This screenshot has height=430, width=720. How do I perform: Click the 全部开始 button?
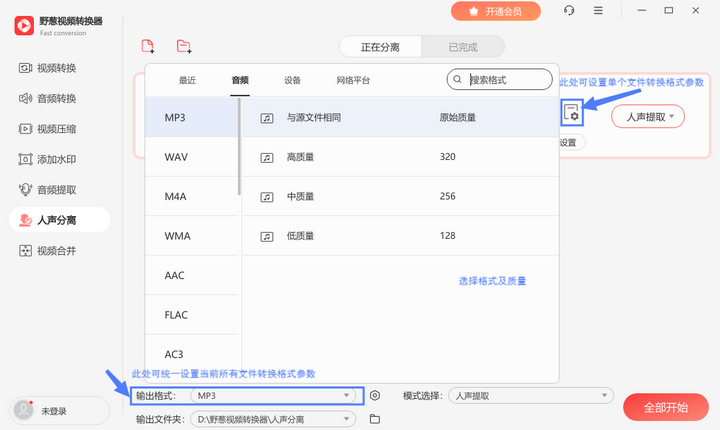click(666, 407)
